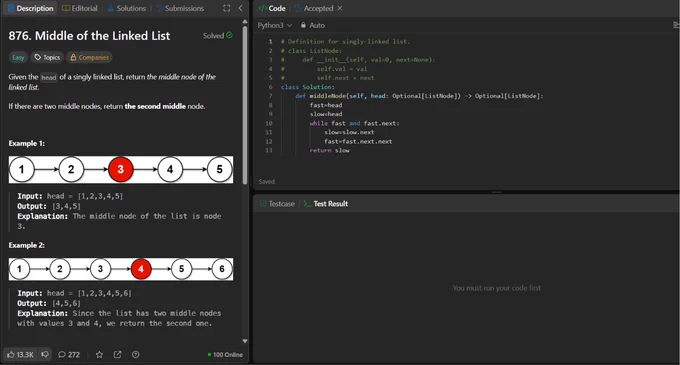
Task: Share the problem via share icon
Action: (118, 355)
